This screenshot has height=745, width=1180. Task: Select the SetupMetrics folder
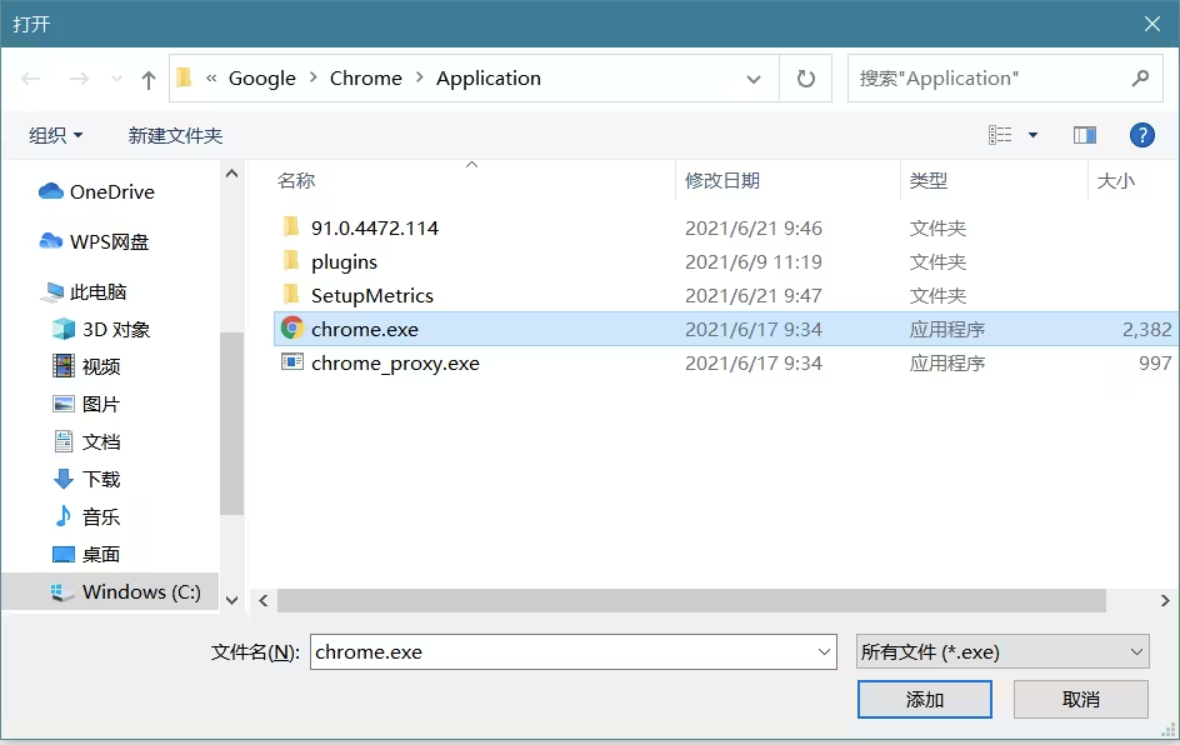[x=373, y=296]
